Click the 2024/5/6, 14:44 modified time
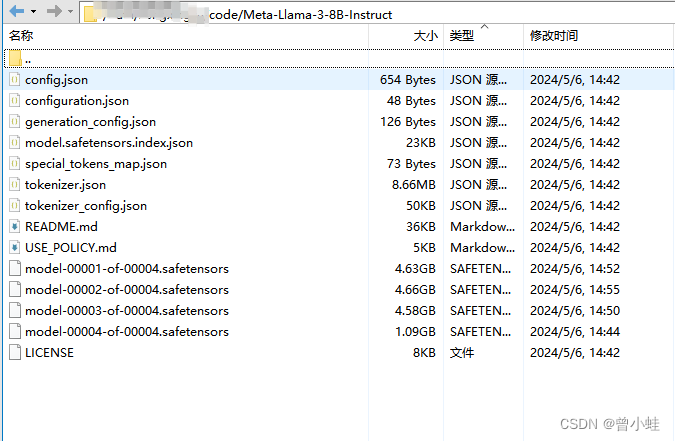The image size is (675, 441). 575,332
